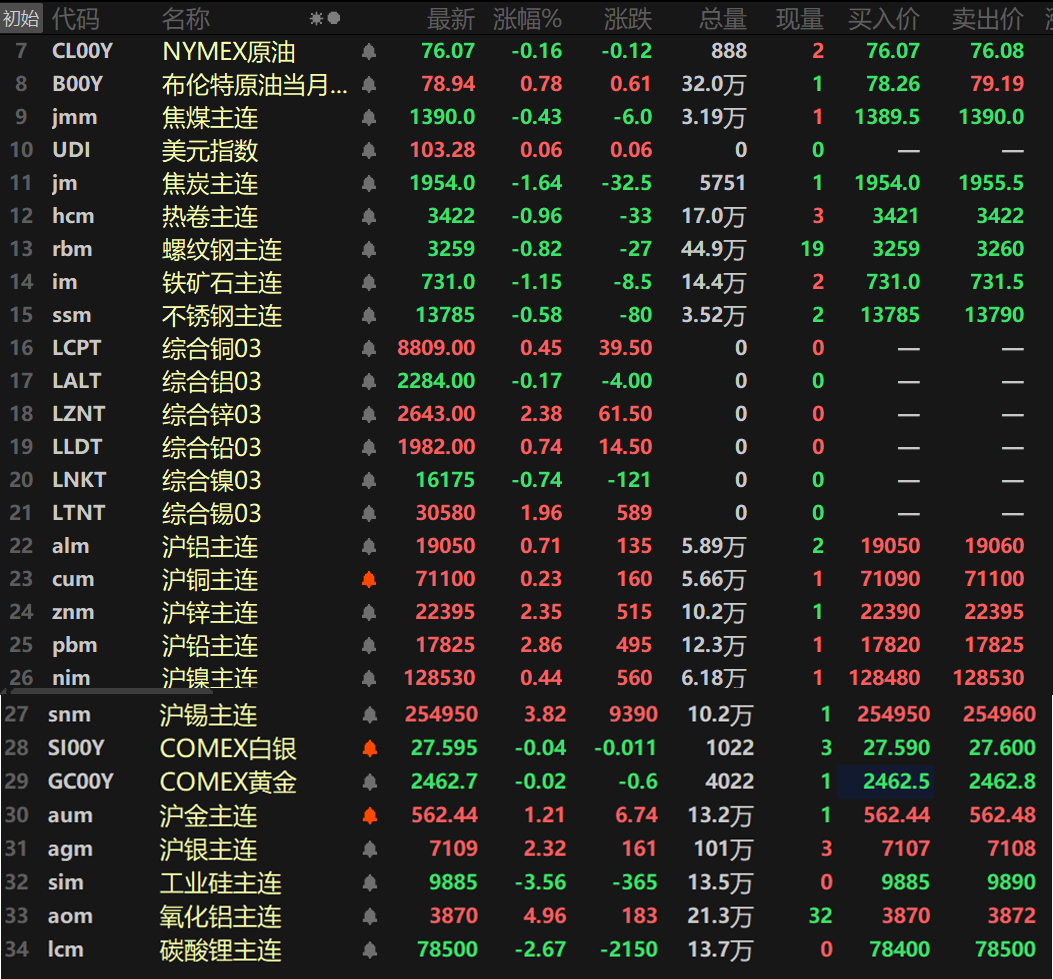Set an alert bell for 美元指数
This screenshot has height=979, width=1053.
pyautogui.click(x=369, y=151)
